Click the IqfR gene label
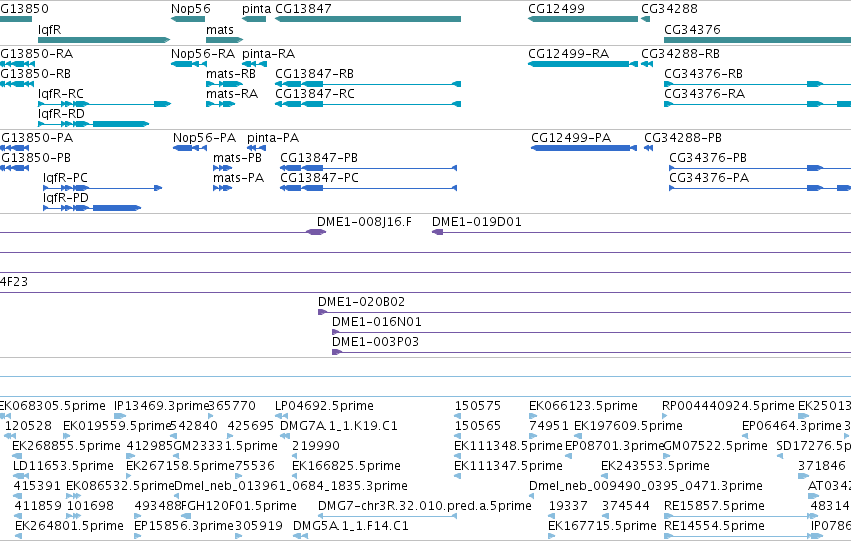The image size is (851, 541). [x=49, y=29]
